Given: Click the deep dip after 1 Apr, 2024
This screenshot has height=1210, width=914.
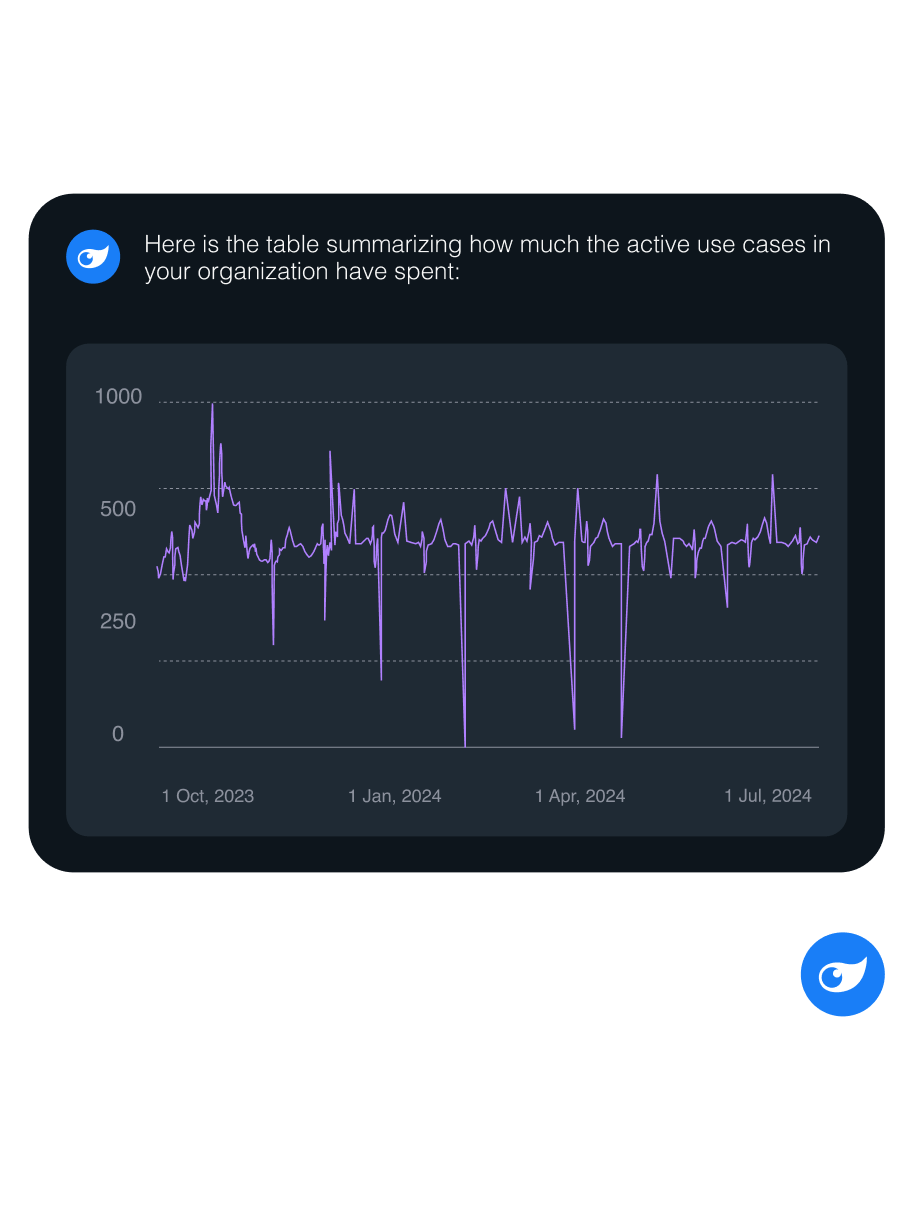Looking at the screenshot, I should pos(621,737).
